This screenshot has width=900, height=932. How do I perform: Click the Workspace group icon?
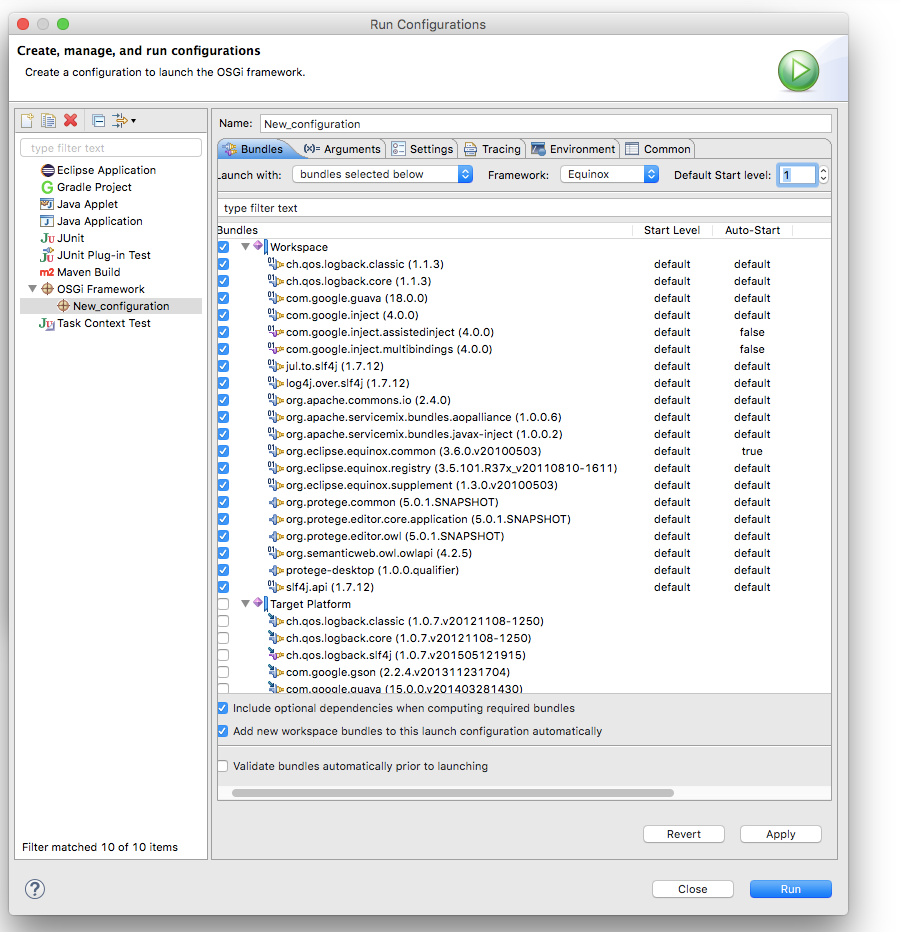(x=260, y=247)
